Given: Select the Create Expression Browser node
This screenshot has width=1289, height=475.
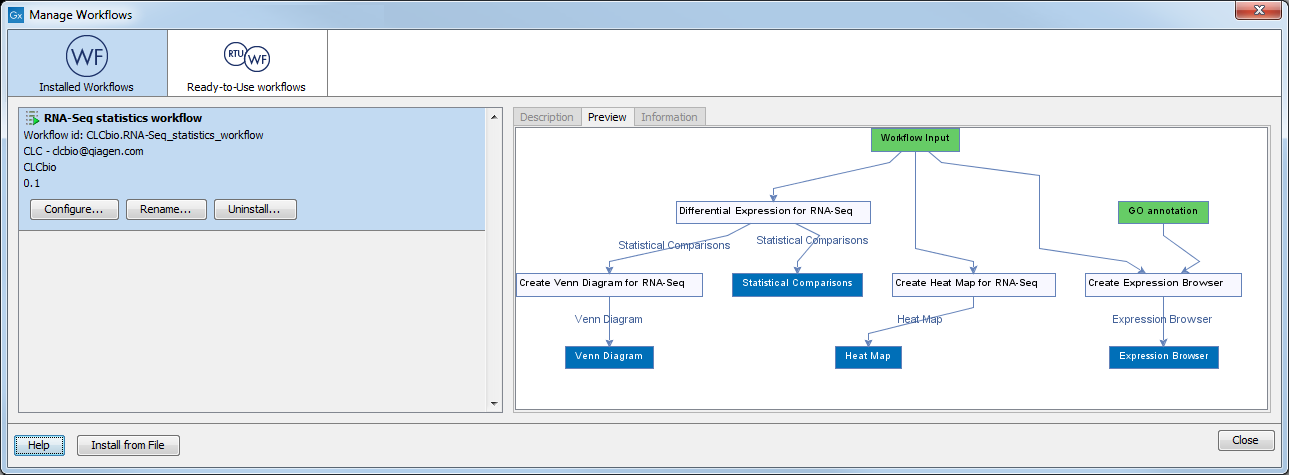Looking at the screenshot, I should pyautogui.click(x=1163, y=284).
